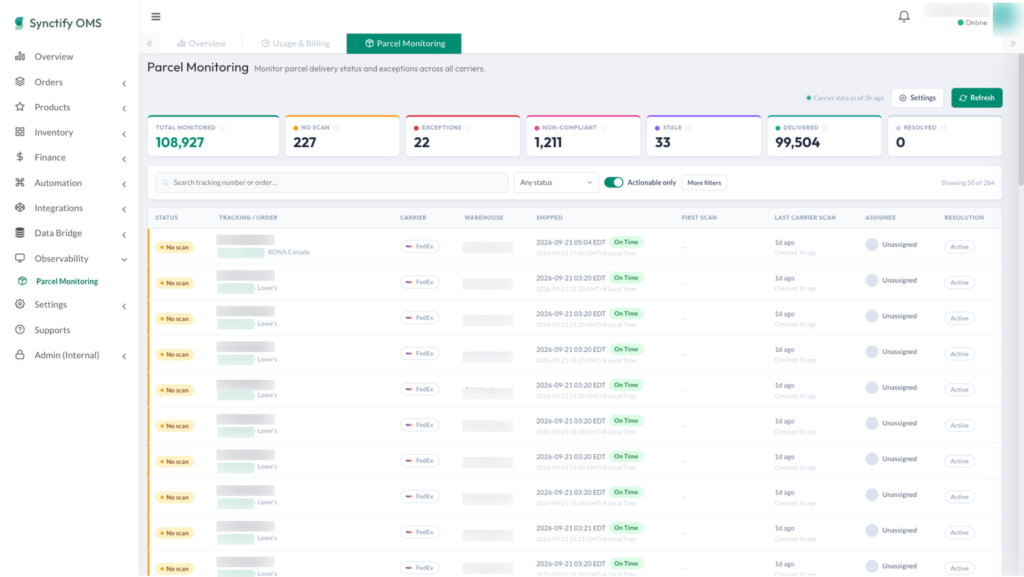Click the Products star icon
1024x577 pixels.
point(20,106)
